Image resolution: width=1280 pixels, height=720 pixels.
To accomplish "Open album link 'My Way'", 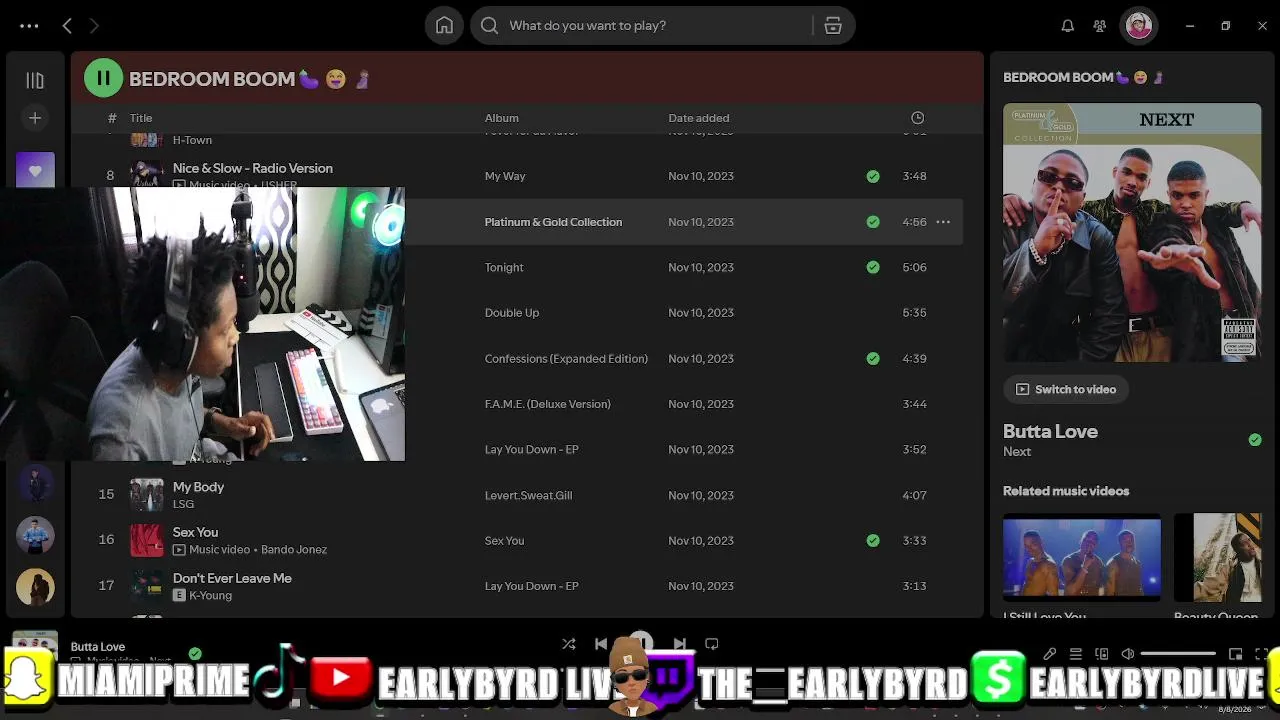I will 505,176.
